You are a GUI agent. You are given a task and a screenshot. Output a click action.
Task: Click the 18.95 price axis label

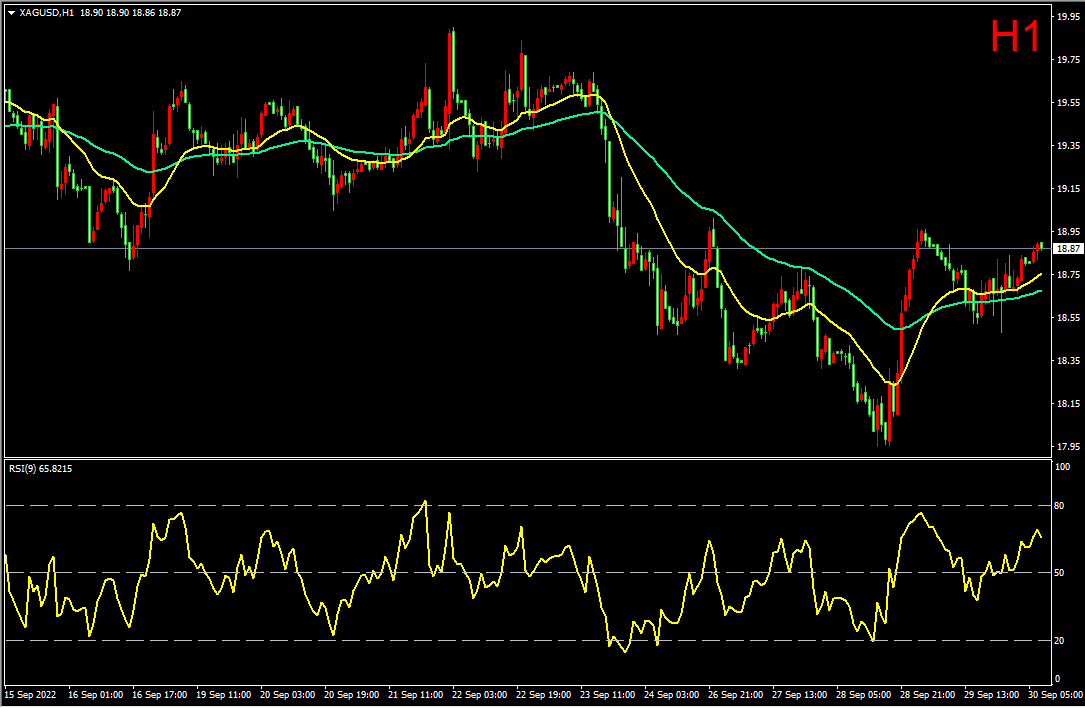click(1068, 232)
